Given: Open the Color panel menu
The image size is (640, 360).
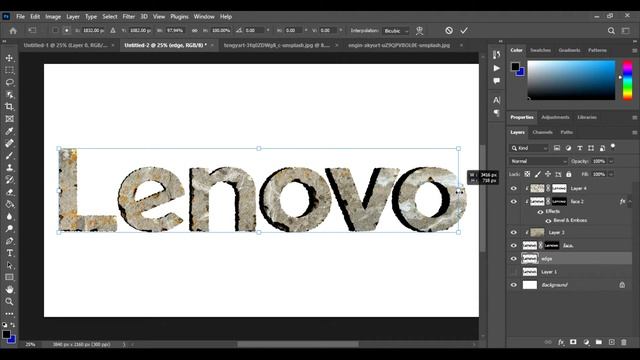Looking at the screenshot, I should click(634, 50).
